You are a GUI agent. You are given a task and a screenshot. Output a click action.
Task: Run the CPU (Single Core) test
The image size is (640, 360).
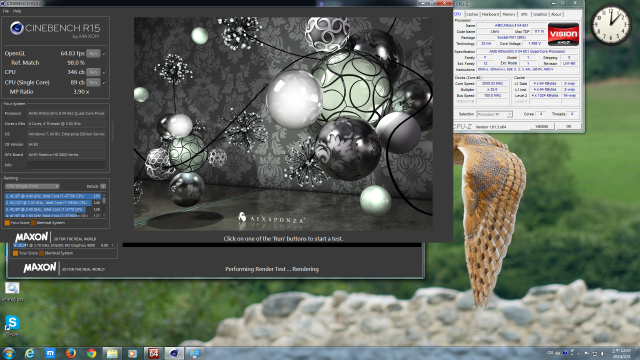pyautogui.click(x=93, y=82)
